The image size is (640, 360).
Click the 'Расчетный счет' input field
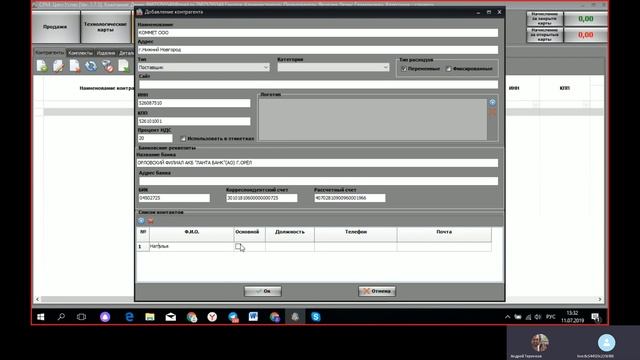pos(350,198)
